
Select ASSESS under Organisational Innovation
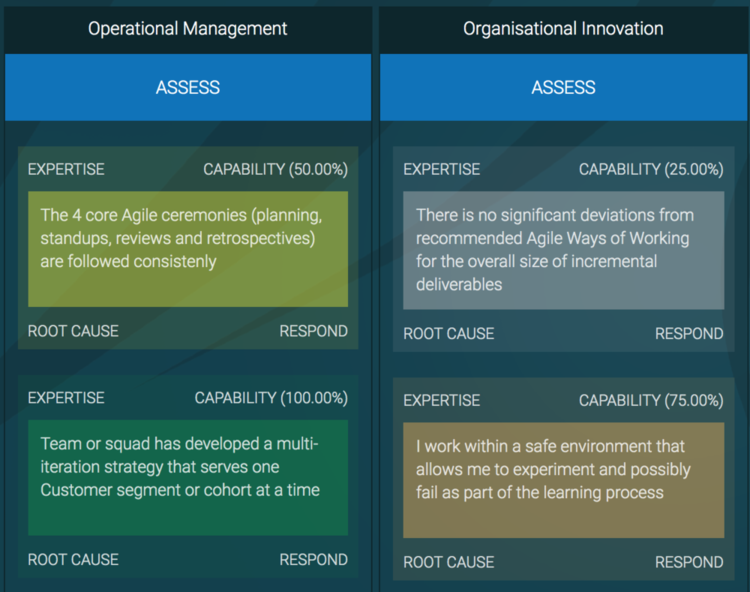[563, 87]
